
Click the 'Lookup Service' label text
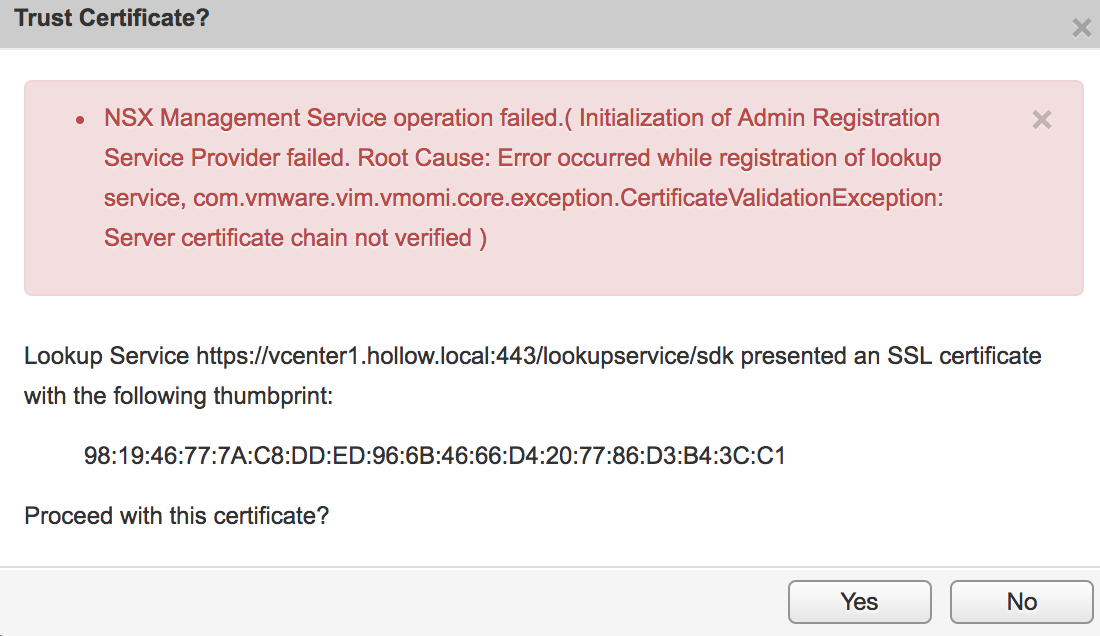(107, 356)
